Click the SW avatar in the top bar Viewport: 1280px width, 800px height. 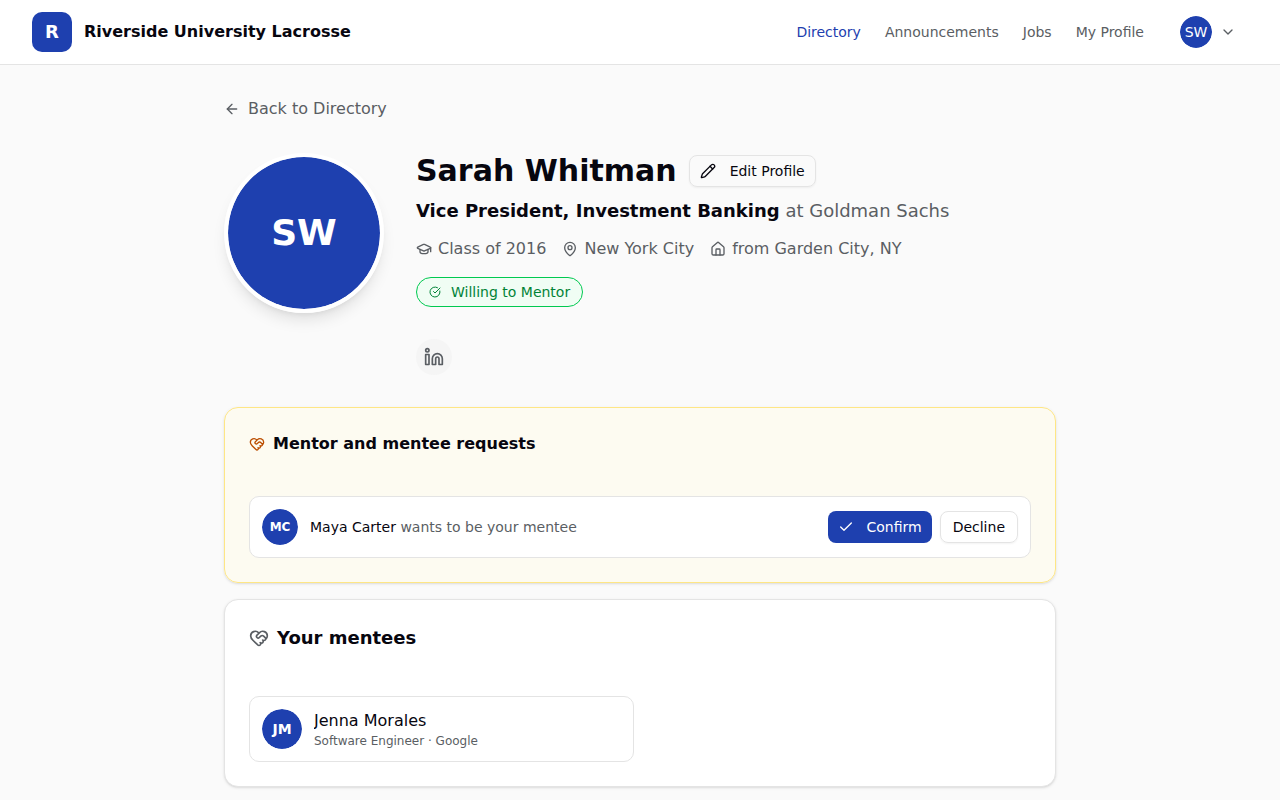(x=1196, y=32)
